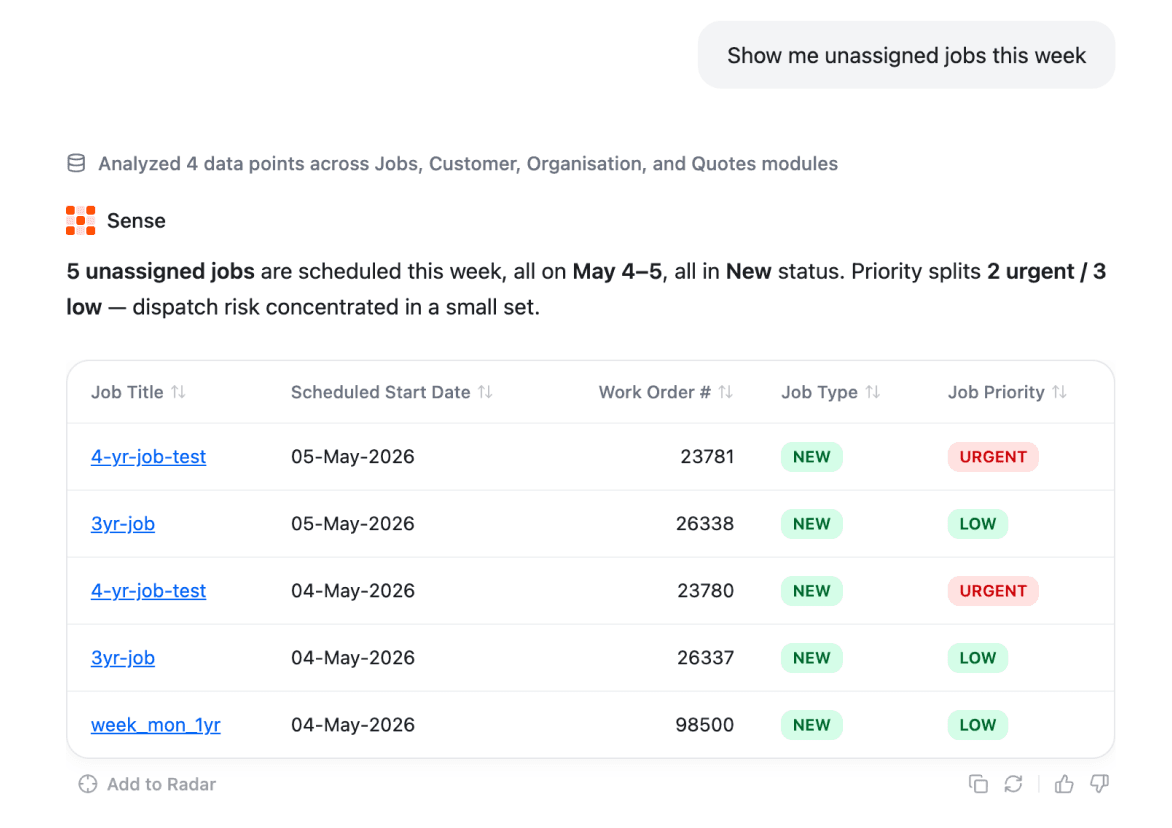Click the regenerate response icon
Image resolution: width=1172 pixels, height=828 pixels.
1014,784
